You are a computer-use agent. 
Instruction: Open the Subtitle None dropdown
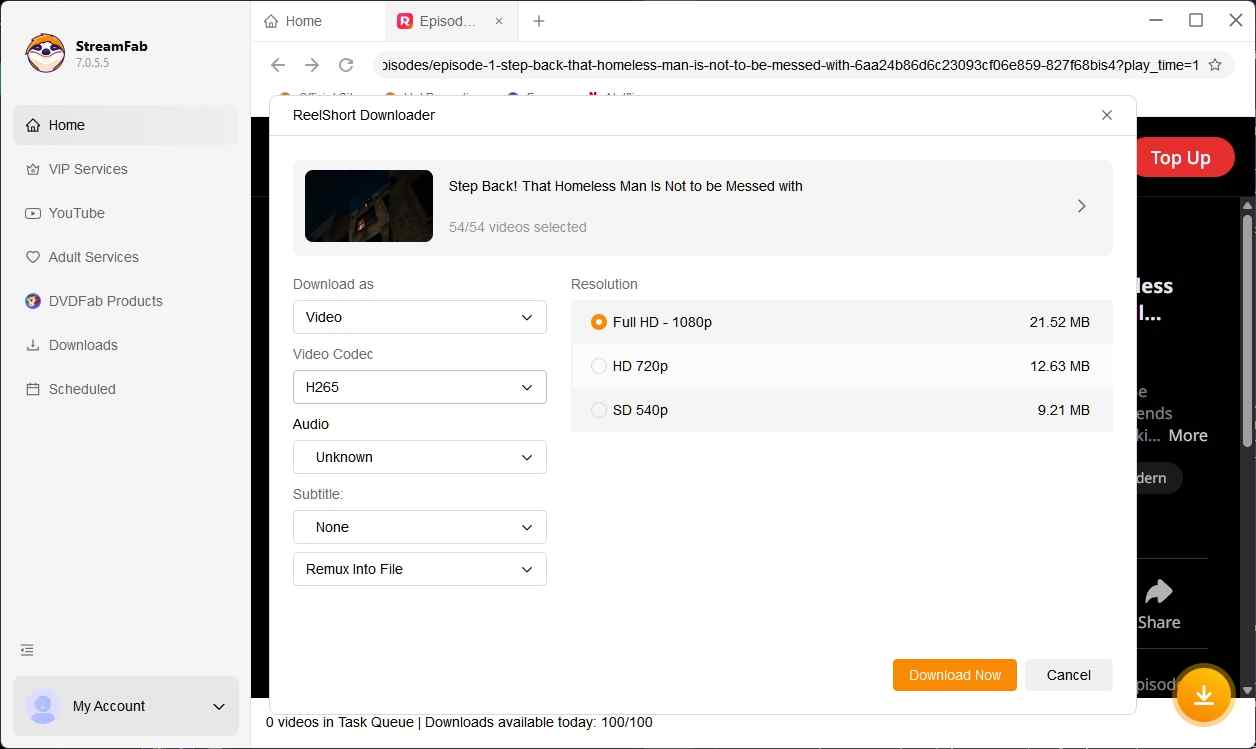420,527
